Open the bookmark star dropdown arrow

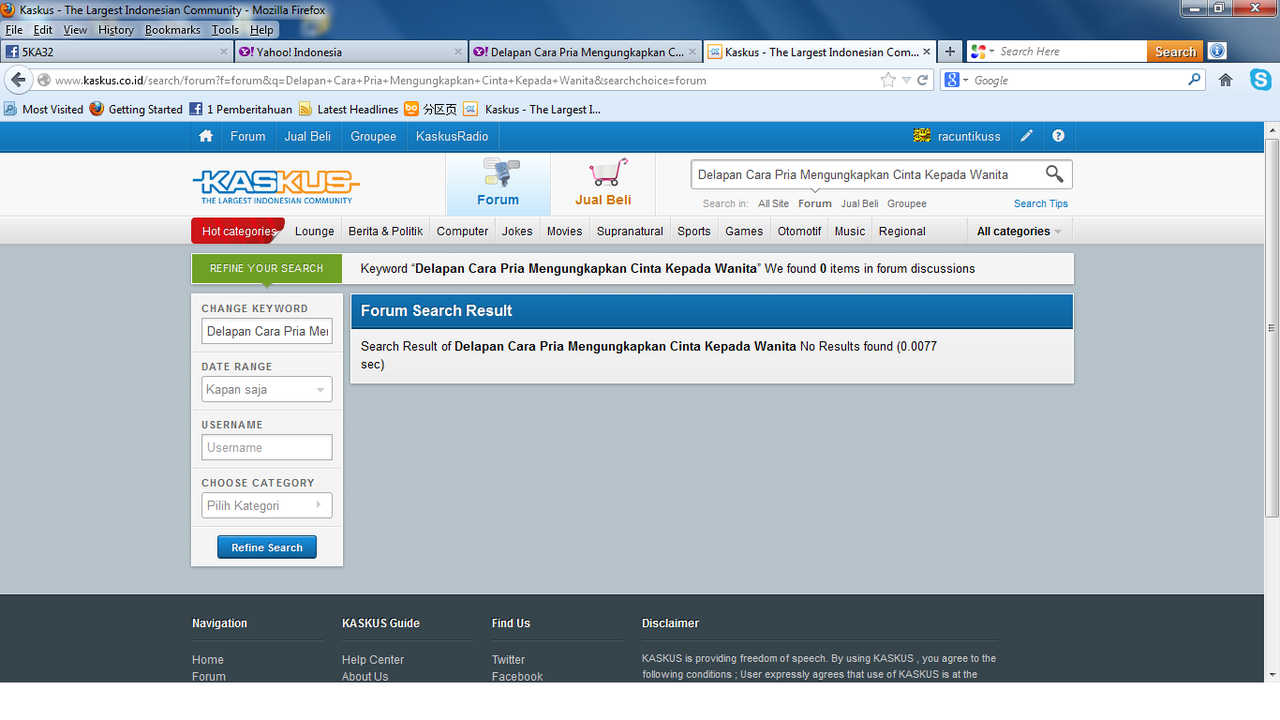[x=906, y=80]
